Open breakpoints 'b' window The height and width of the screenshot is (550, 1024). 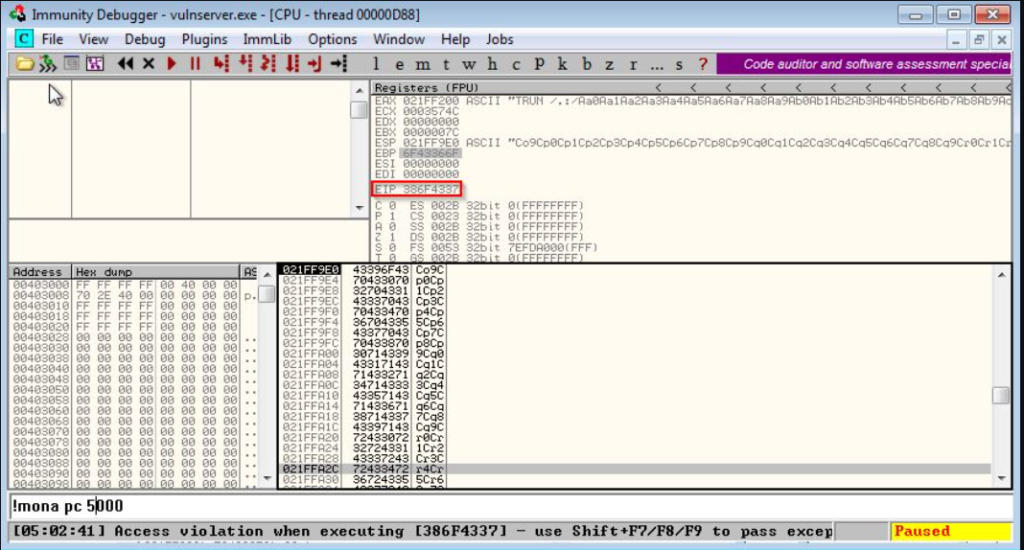[585, 64]
